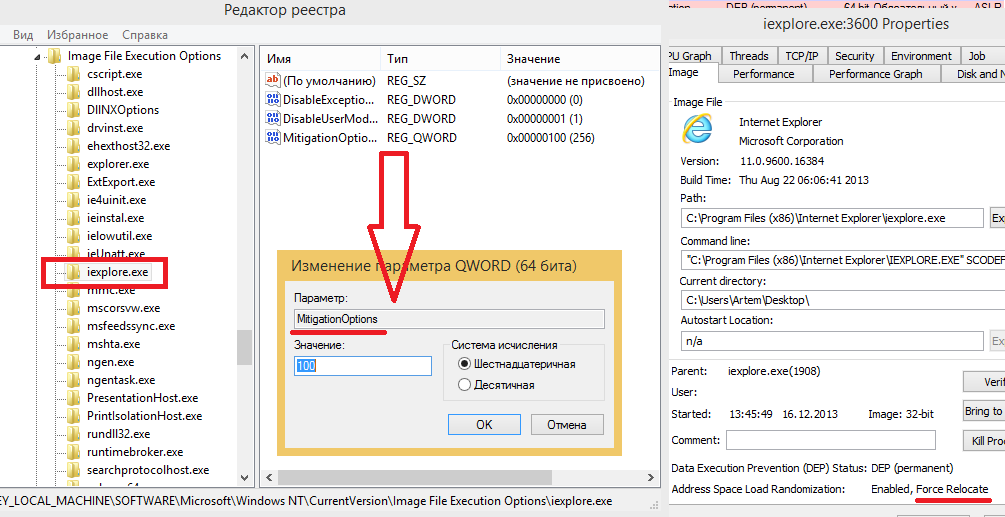Click the value (Значение) input field
This screenshot has width=1005, height=517.
point(363,366)
